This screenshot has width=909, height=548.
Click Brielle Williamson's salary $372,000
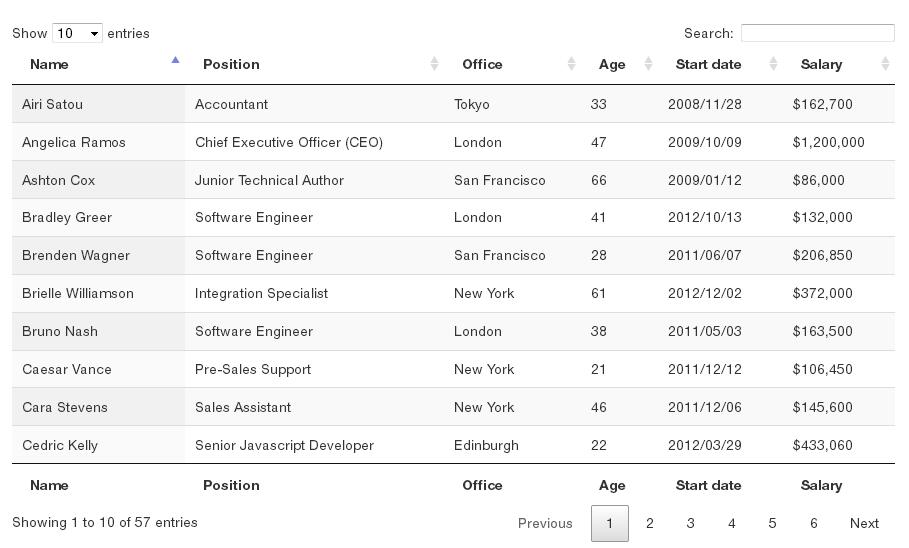(x=822, y=293)
